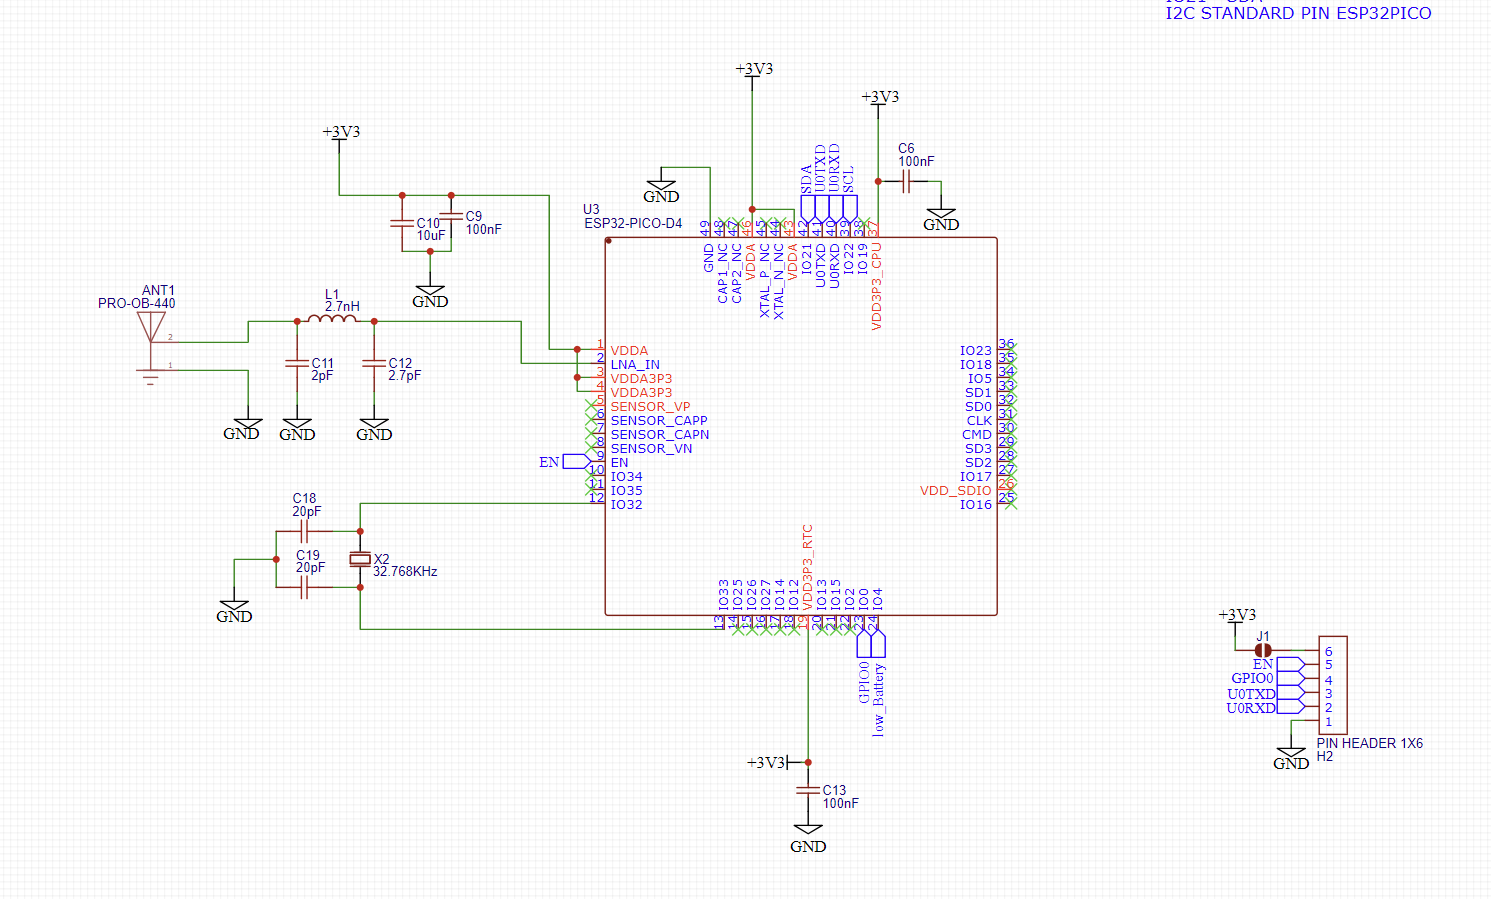Select the SDA net flag on IO21
The image size is (1491, 899).
click(x=807, y=195)
